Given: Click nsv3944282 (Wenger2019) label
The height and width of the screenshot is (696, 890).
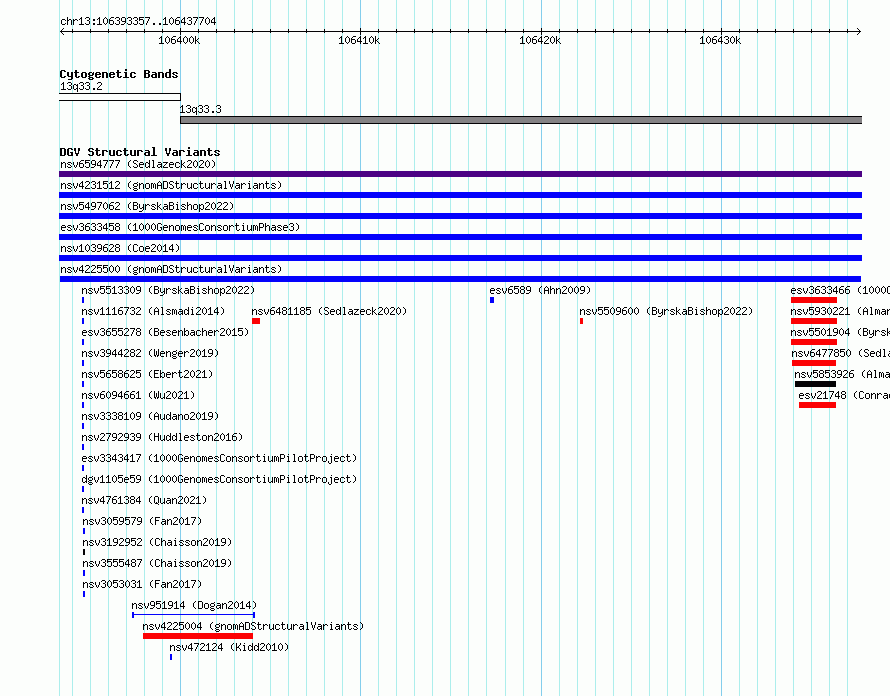Looking at the screenshot, I should coord(150,353).
